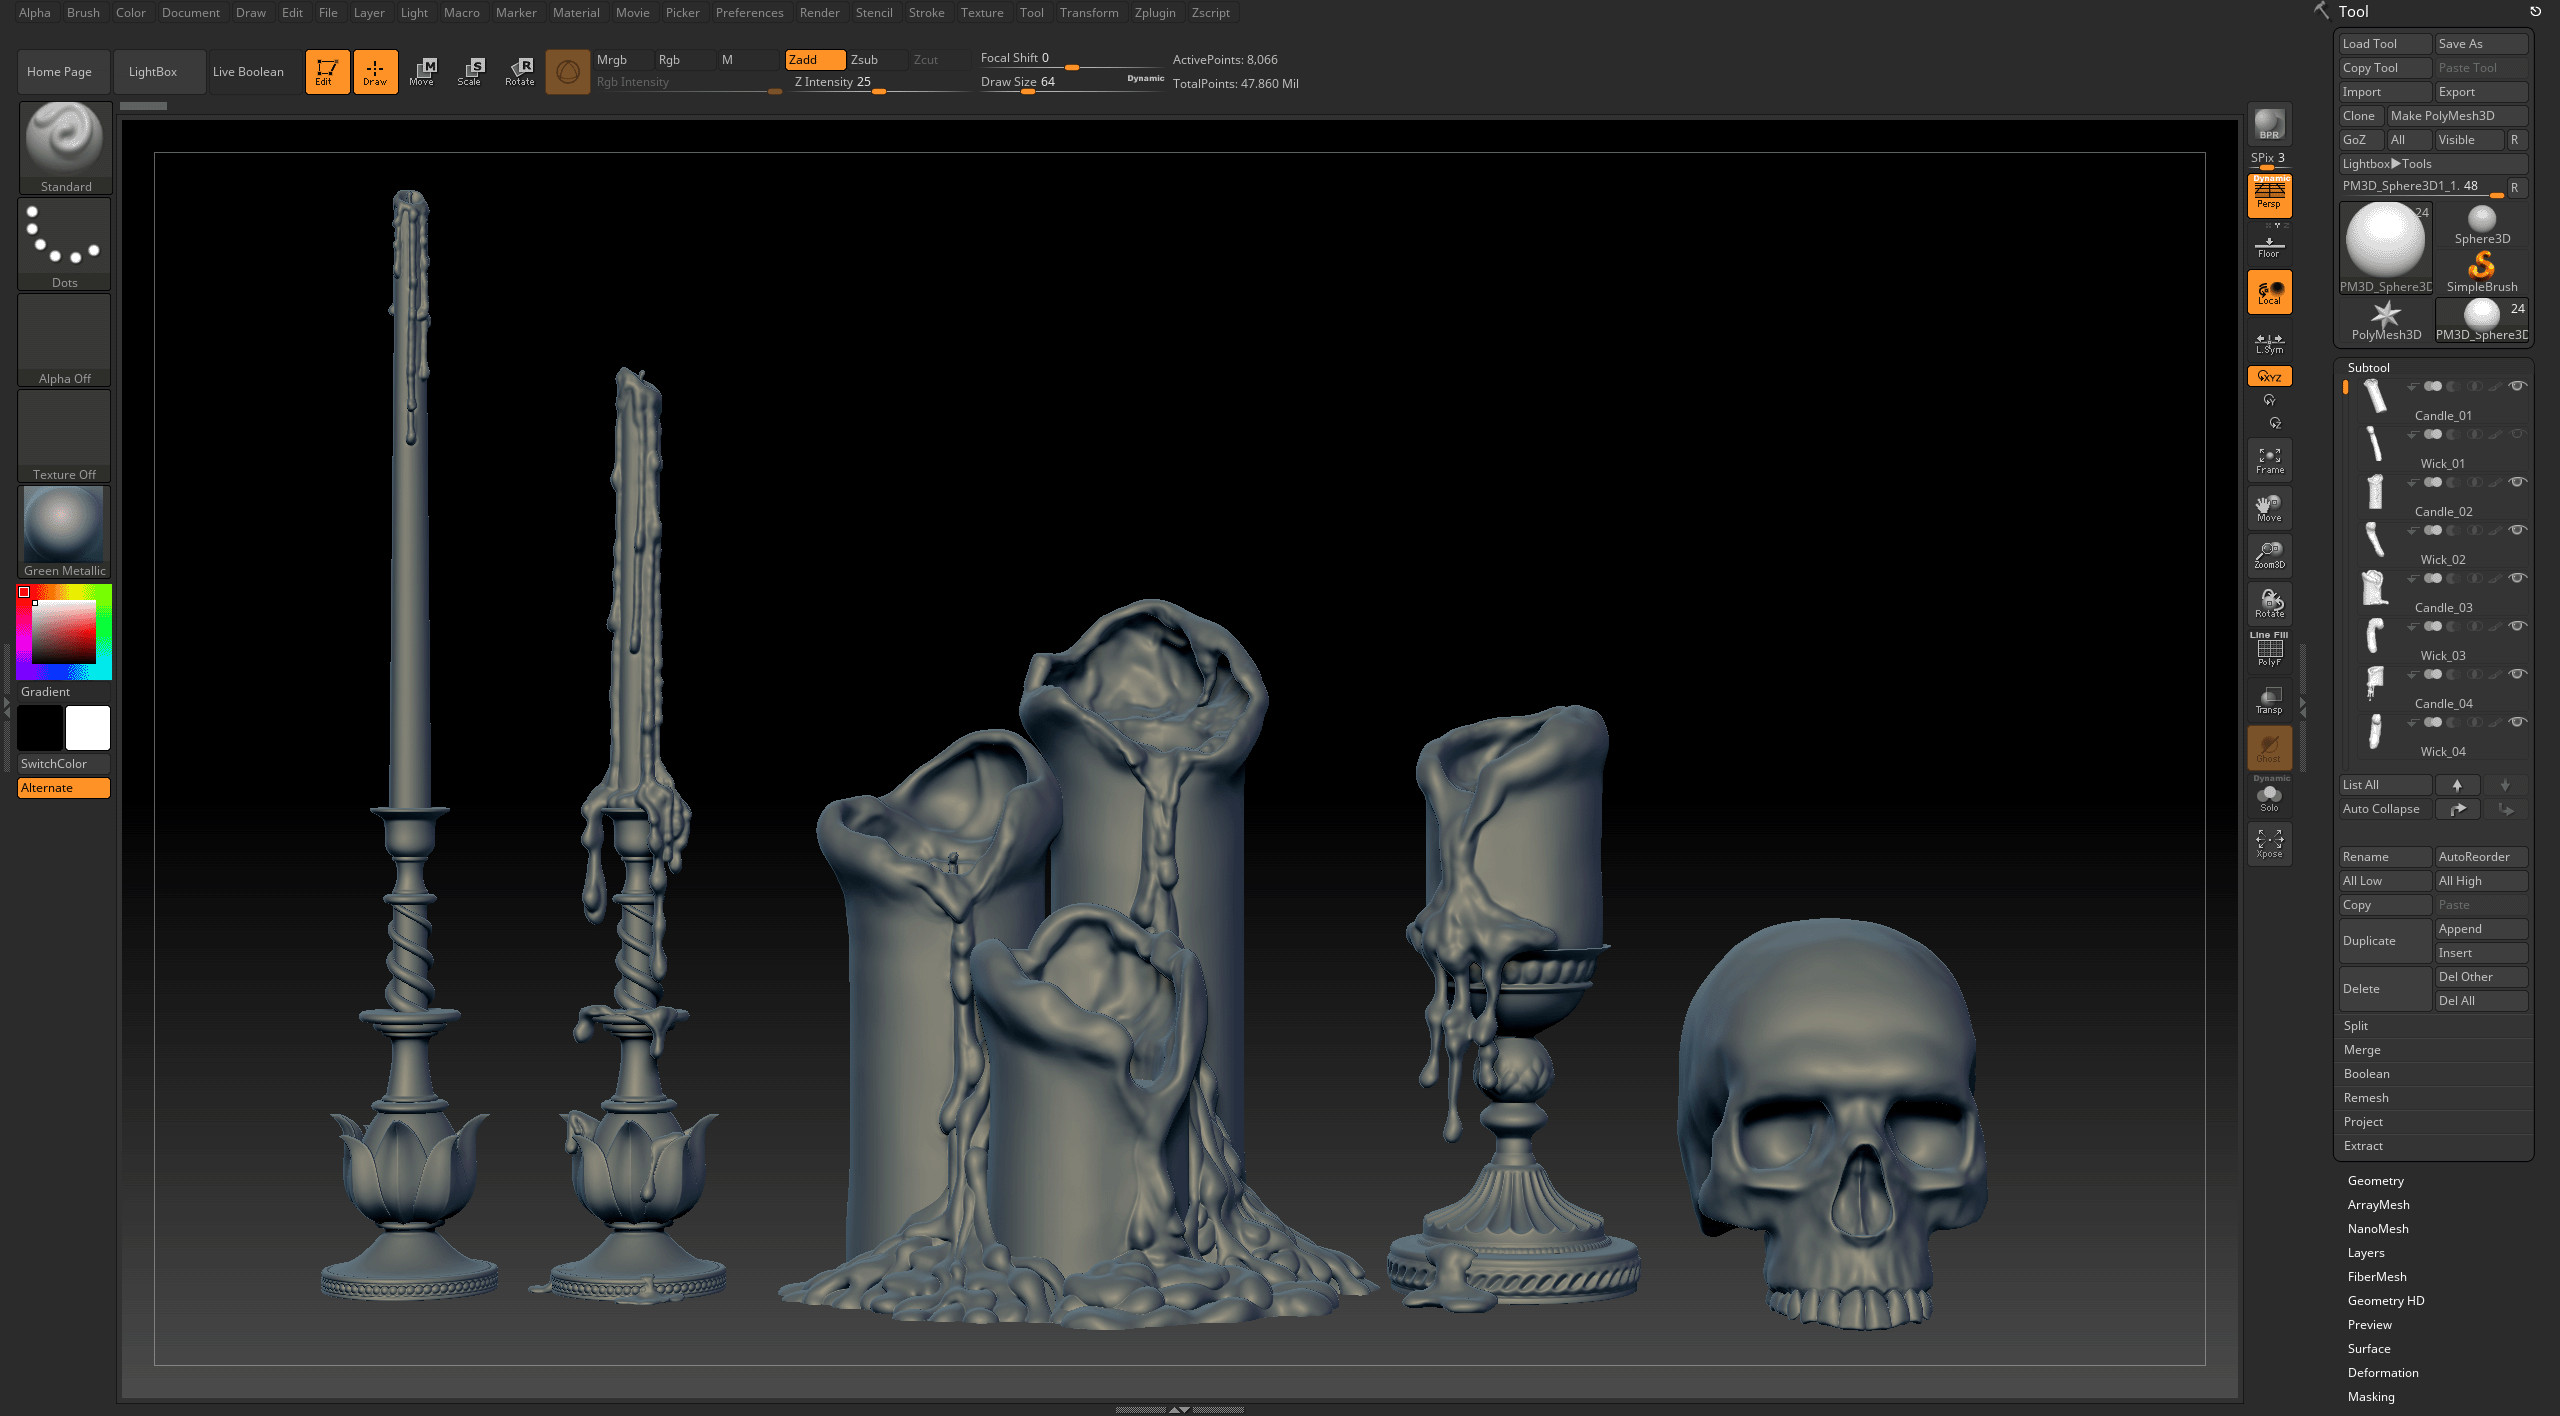The height and width of the screenshot is (1416, 2560).
Task: Open the Zplugin menu
Action: pyautogui.click(x=1155, y=13)
